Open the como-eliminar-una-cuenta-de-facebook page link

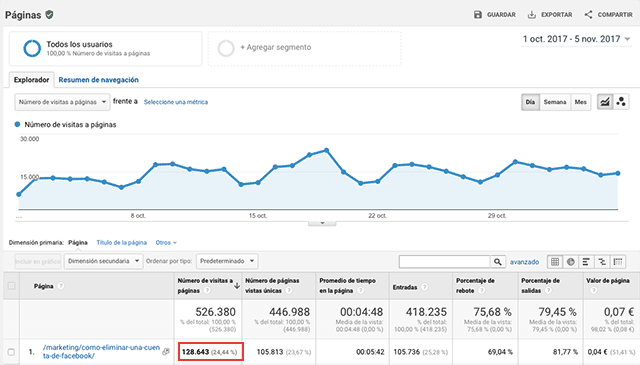[101, 352]
